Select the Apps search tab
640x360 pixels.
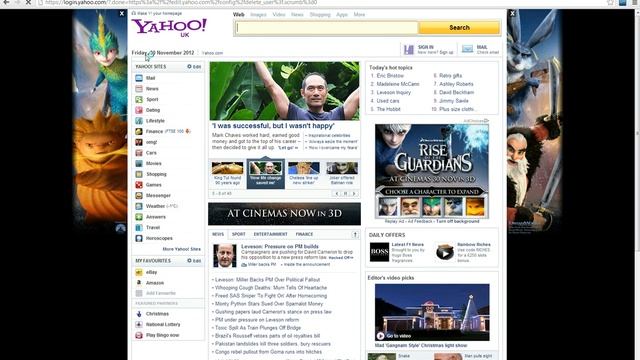point(342,15)
